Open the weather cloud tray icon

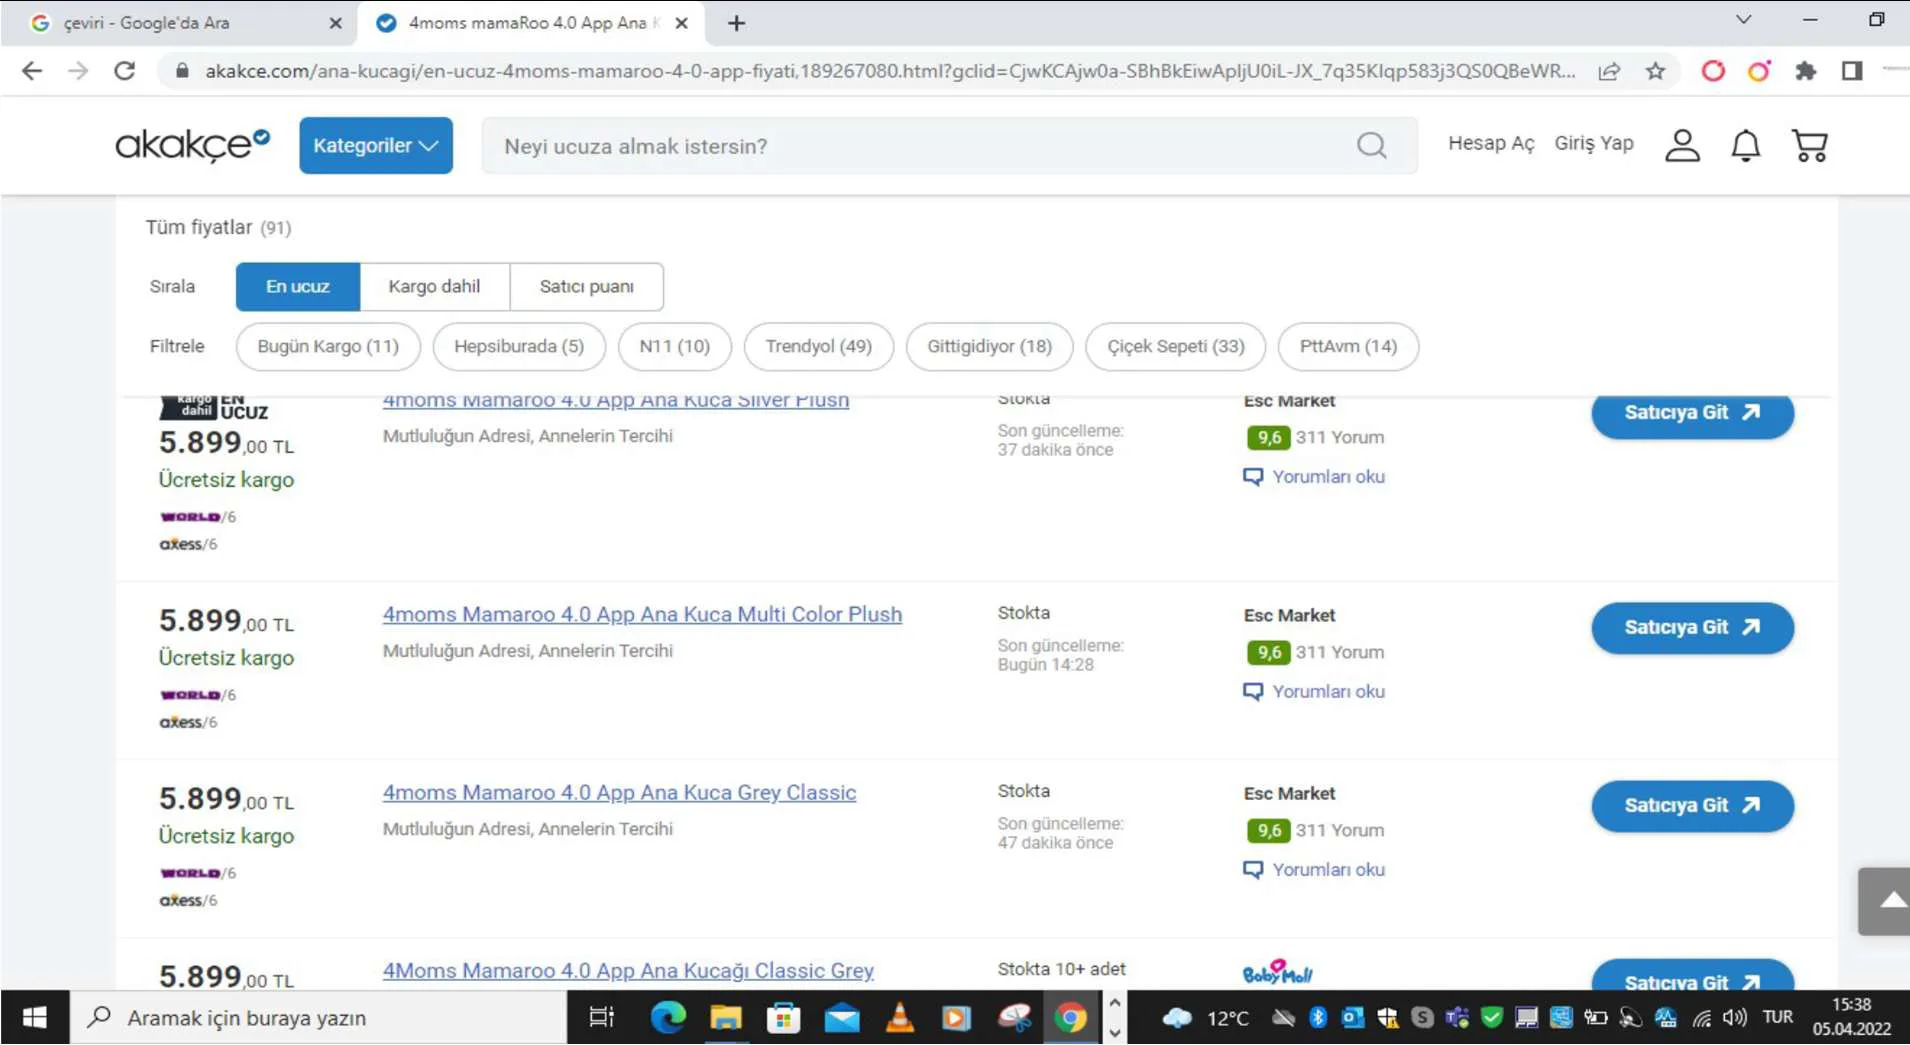click(x=1177, y=1018)
